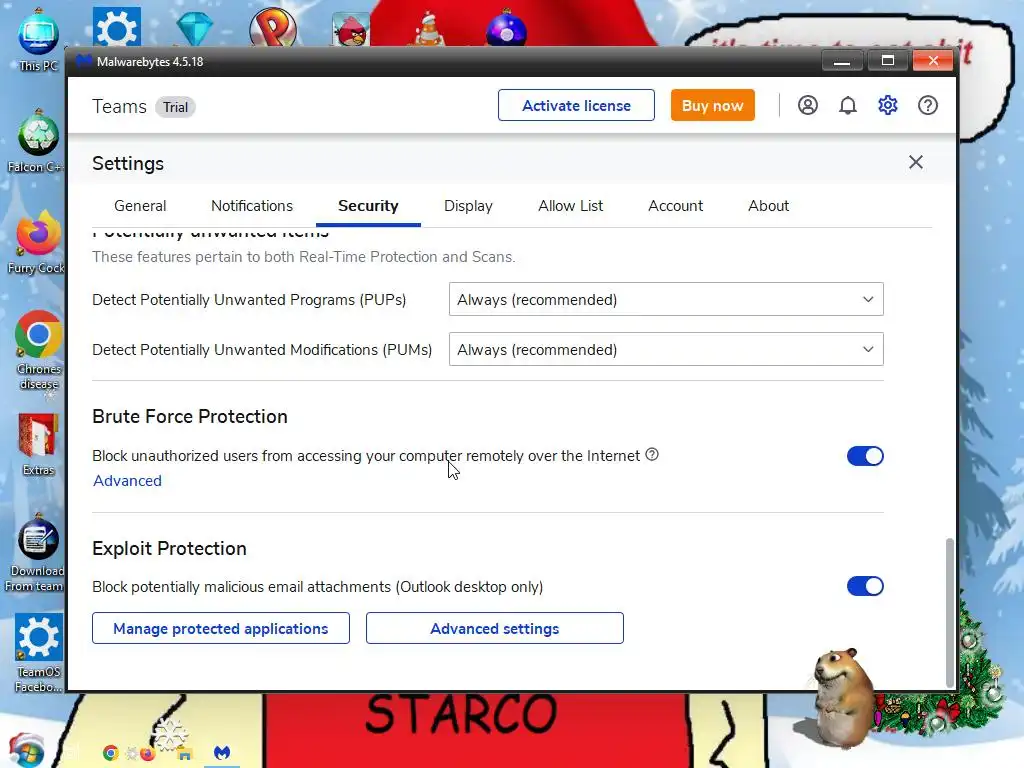
Task: Switch to Malwarebytes on the taskbar
Action: [x=222, y=753]
